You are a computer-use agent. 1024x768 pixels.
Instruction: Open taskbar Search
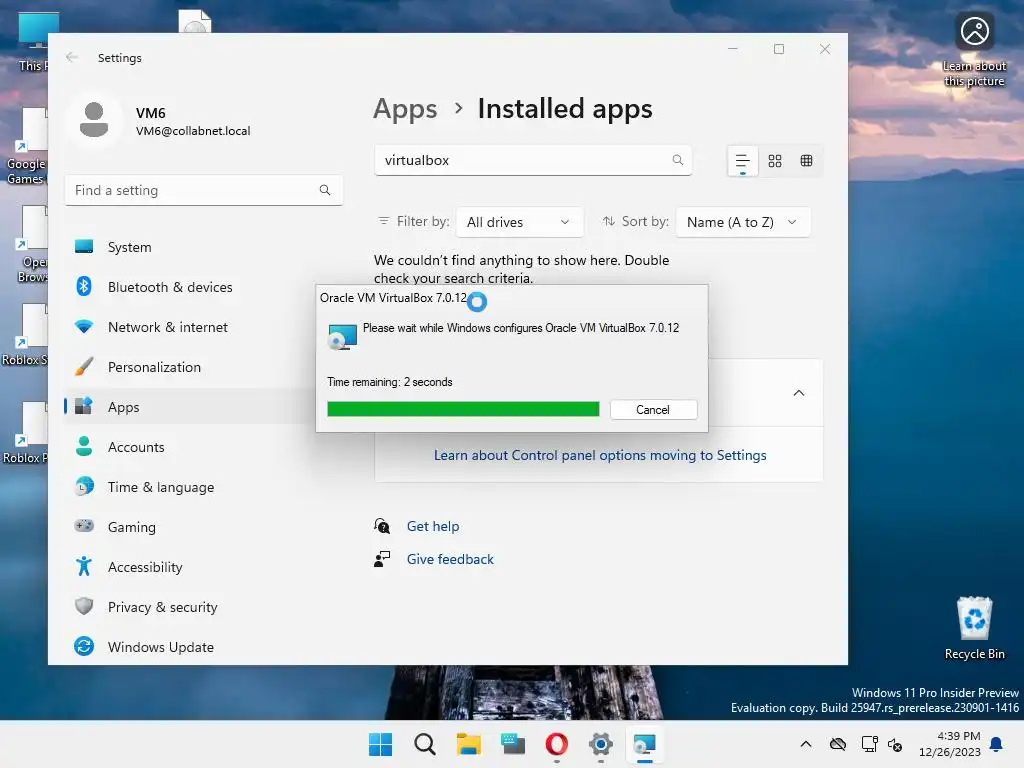[x=424, y=744]
